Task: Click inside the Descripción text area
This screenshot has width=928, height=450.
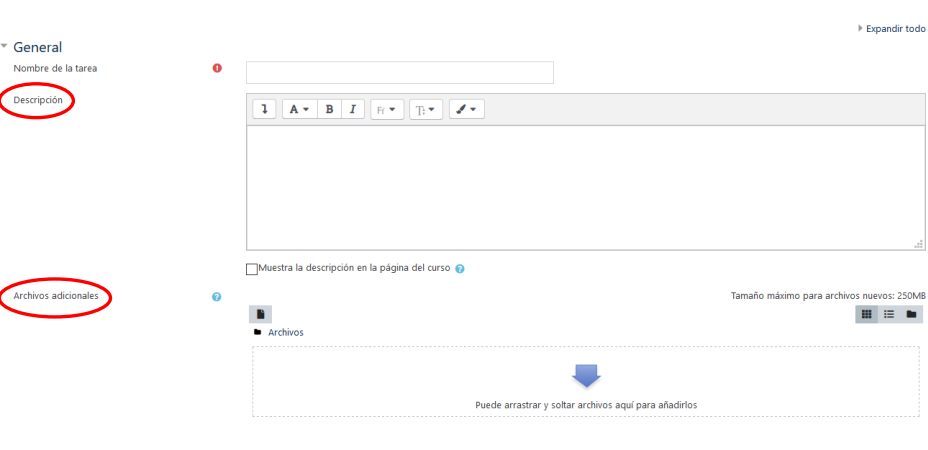Action: point(585,187)
